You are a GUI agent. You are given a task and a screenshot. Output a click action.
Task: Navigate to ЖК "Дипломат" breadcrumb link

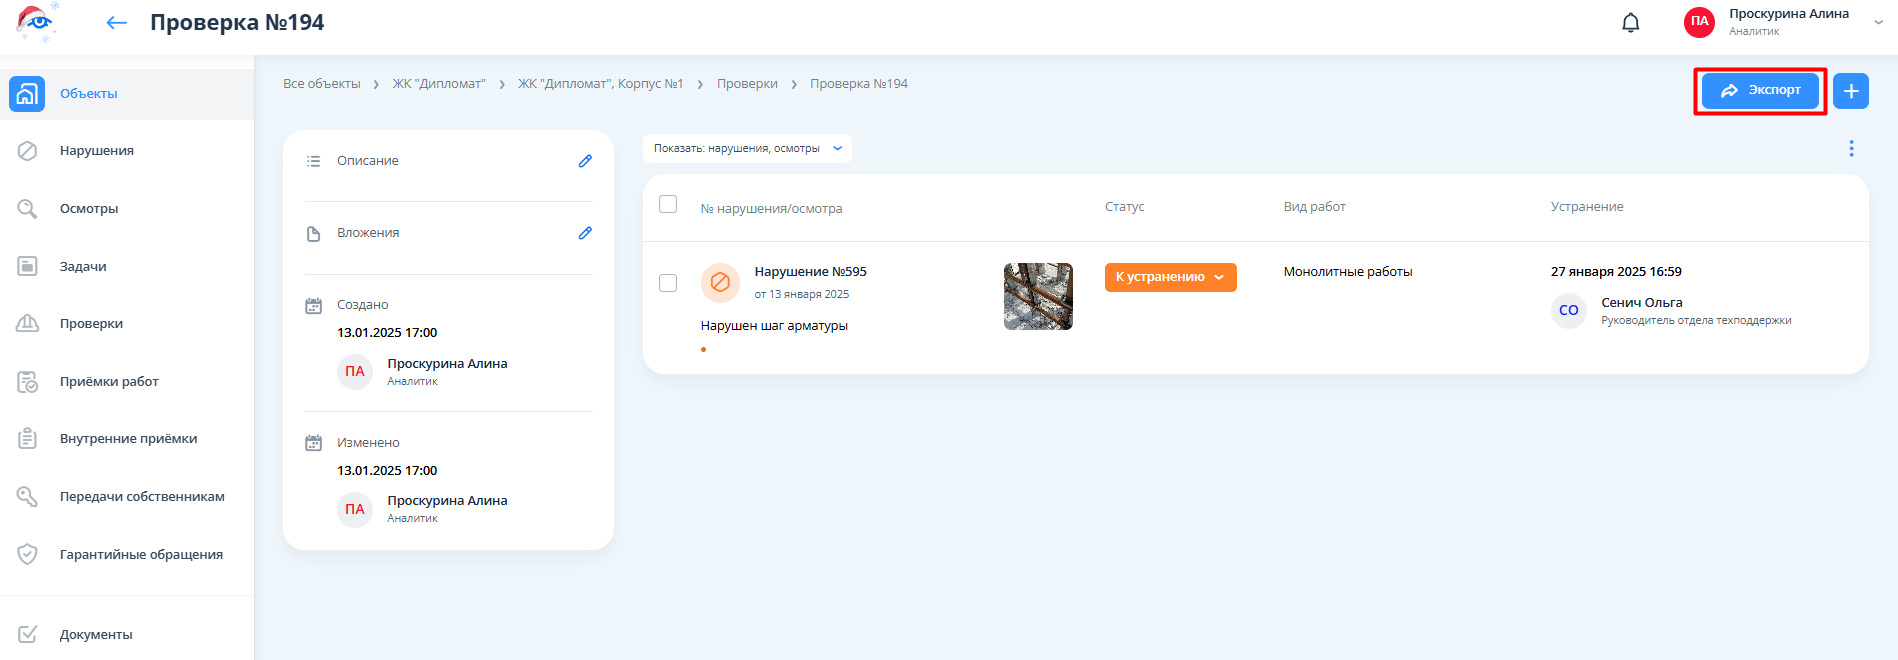438,84
